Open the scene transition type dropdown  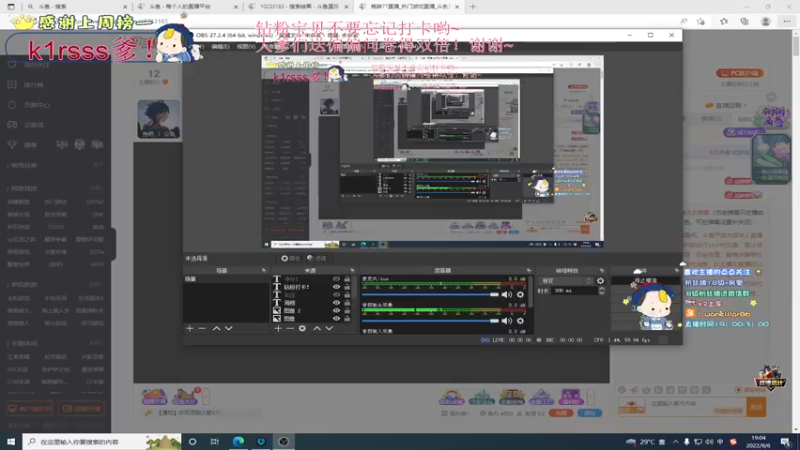(566, 281)
